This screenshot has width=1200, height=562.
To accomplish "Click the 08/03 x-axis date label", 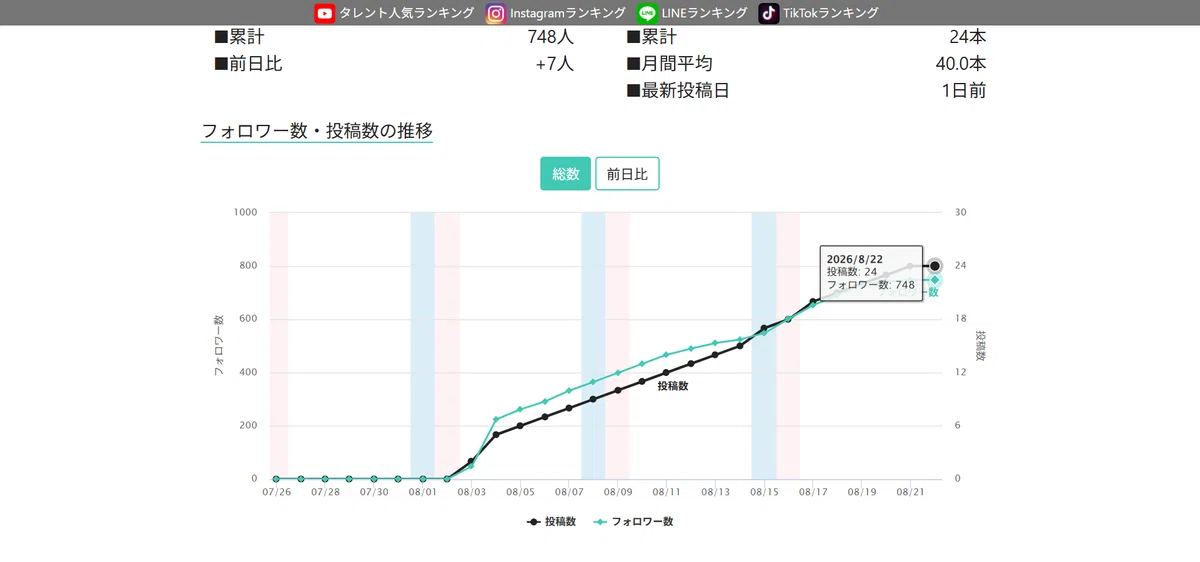I will [x=472, y=492].
